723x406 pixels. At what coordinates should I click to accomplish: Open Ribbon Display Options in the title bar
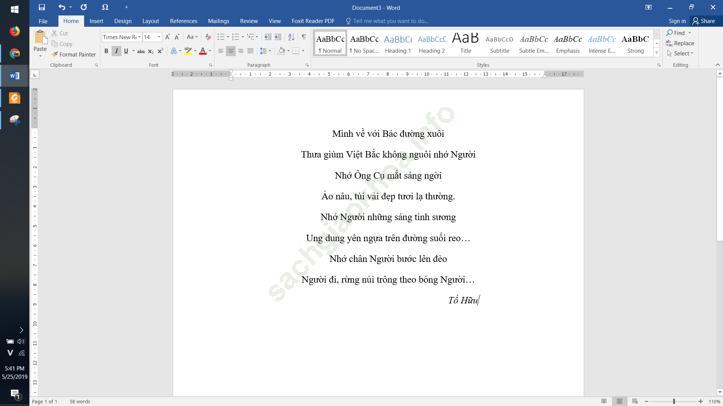pyautogui.click(x=648, y=7)
